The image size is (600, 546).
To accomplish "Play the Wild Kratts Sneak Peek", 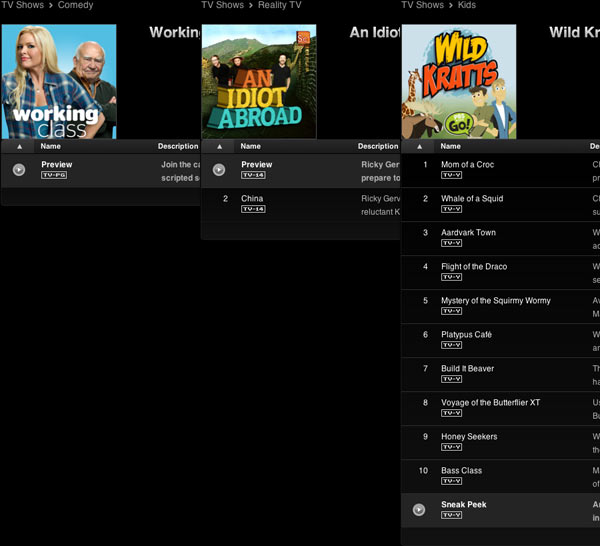I will [419, 510].
